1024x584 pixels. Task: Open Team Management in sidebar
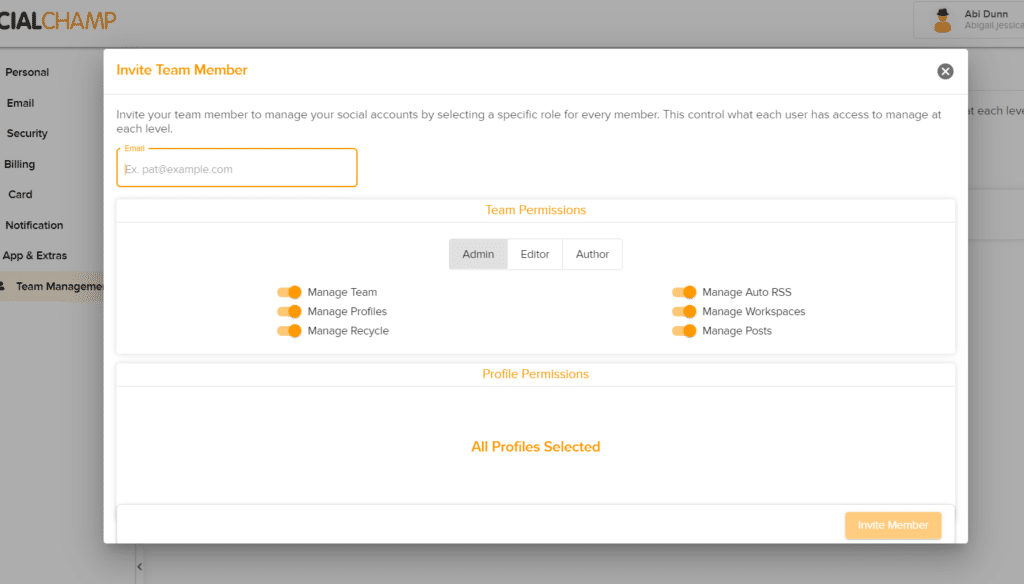pos(52,286)
